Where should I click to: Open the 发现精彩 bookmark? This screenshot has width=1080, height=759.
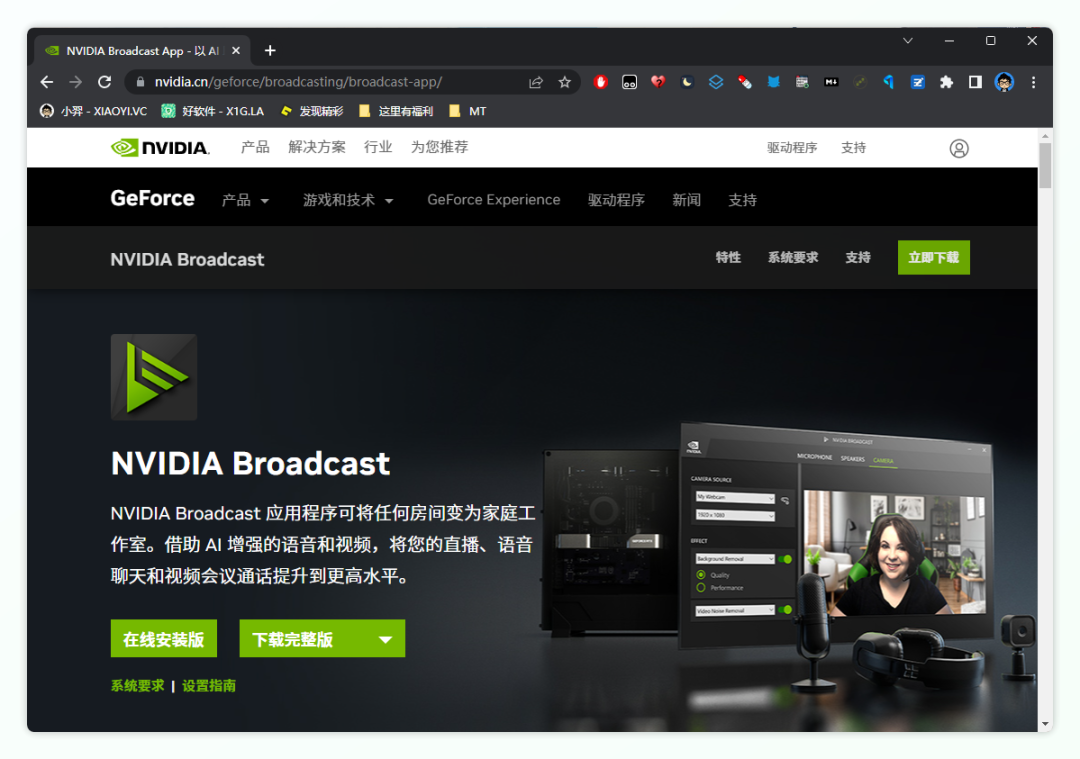pyautogui.click(x=311, y=111)
